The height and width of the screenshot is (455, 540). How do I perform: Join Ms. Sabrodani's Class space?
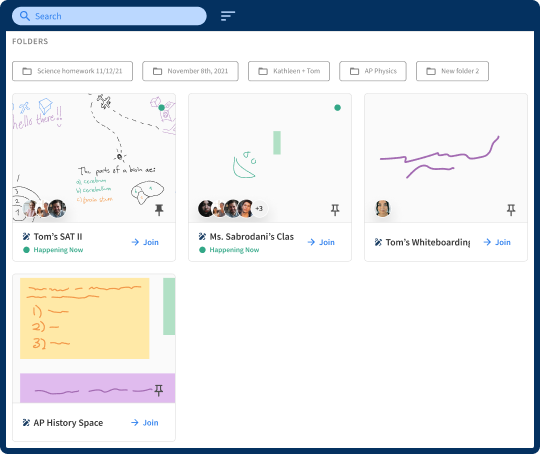321,242
